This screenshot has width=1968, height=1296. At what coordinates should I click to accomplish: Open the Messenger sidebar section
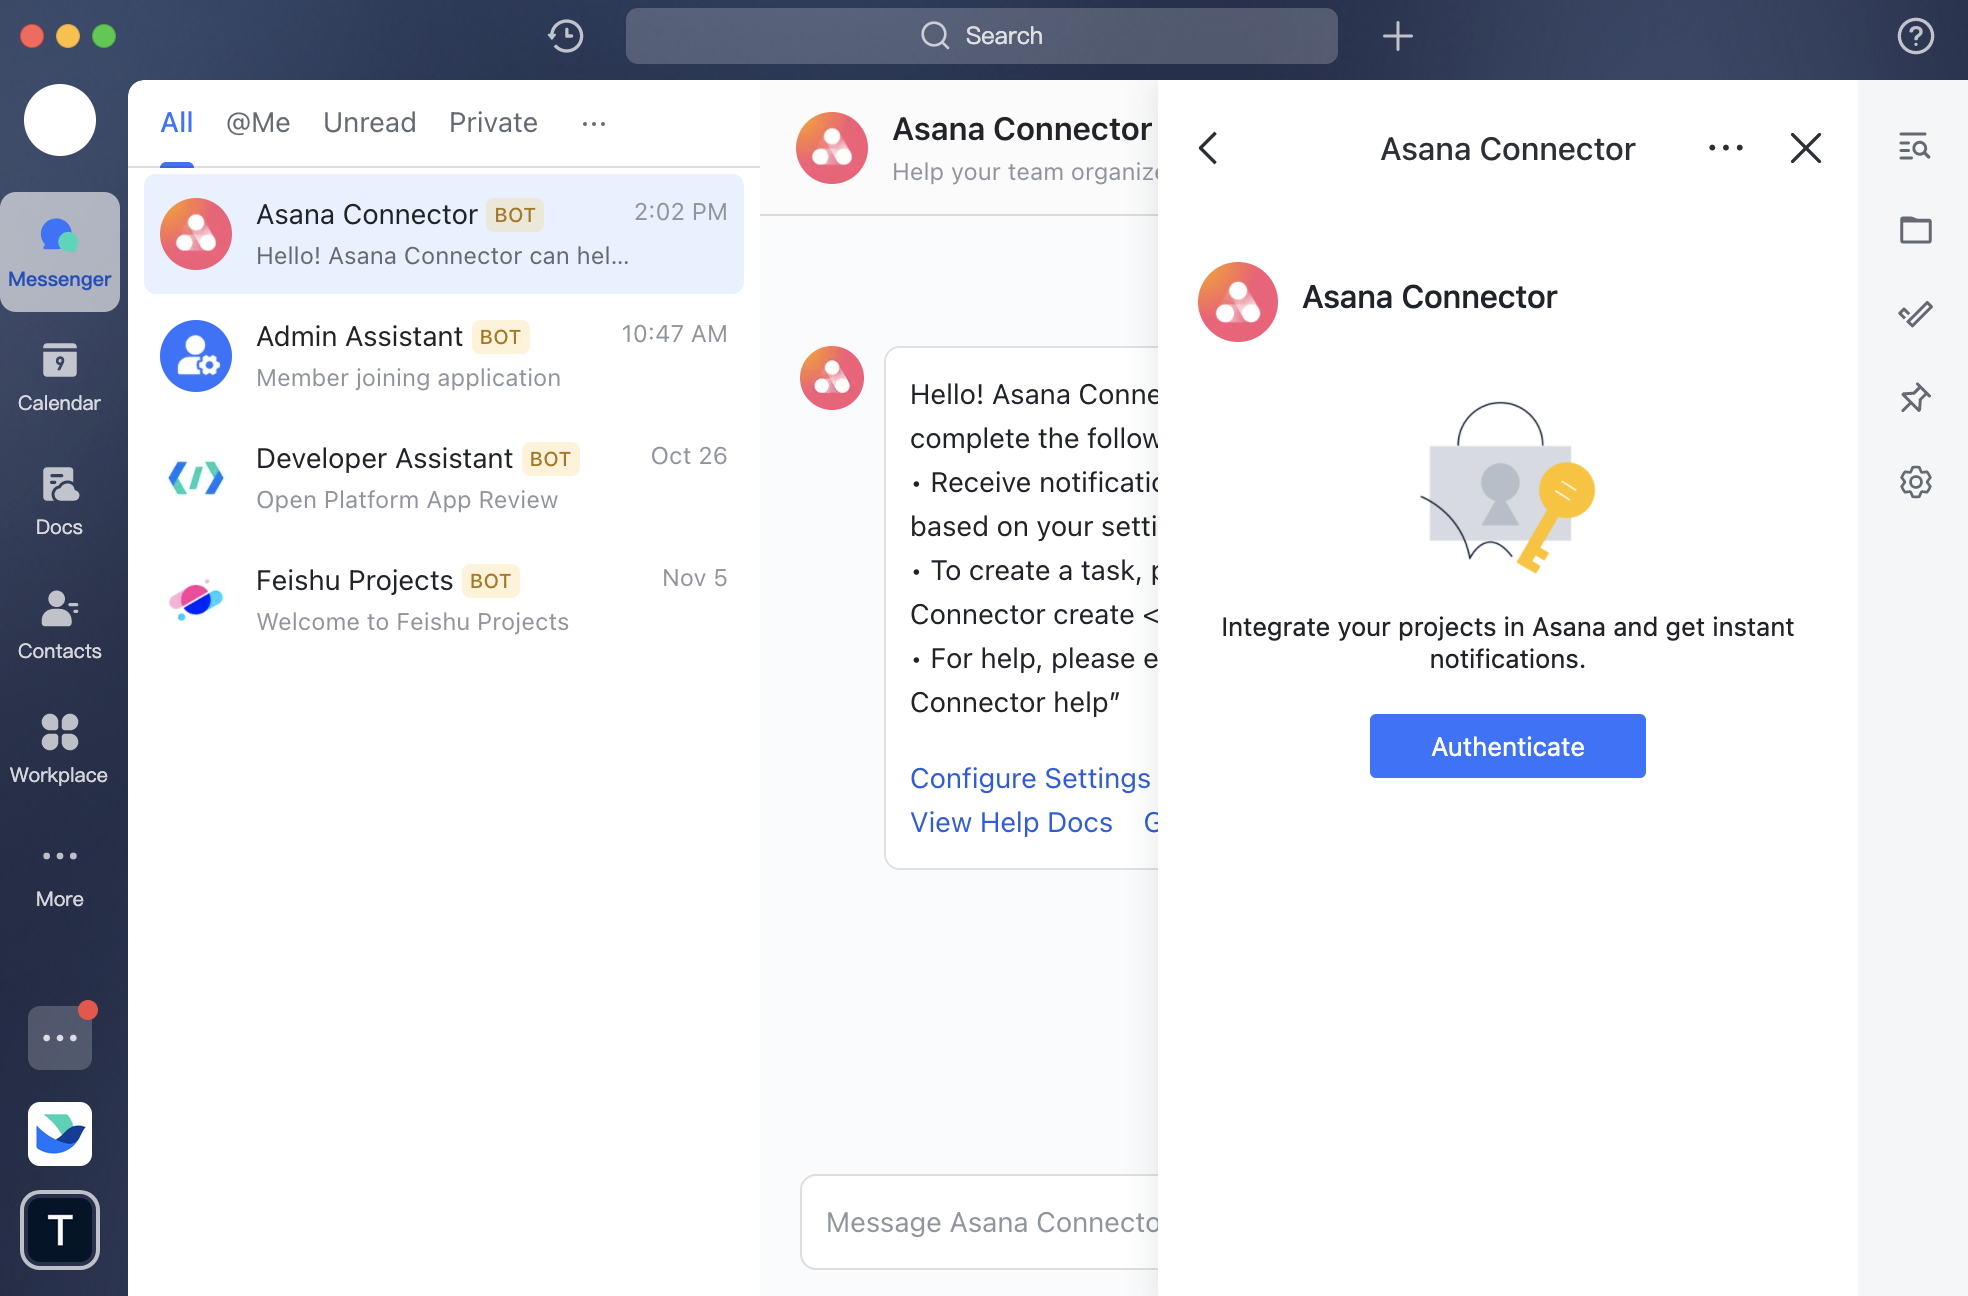[x=60, y=252]
